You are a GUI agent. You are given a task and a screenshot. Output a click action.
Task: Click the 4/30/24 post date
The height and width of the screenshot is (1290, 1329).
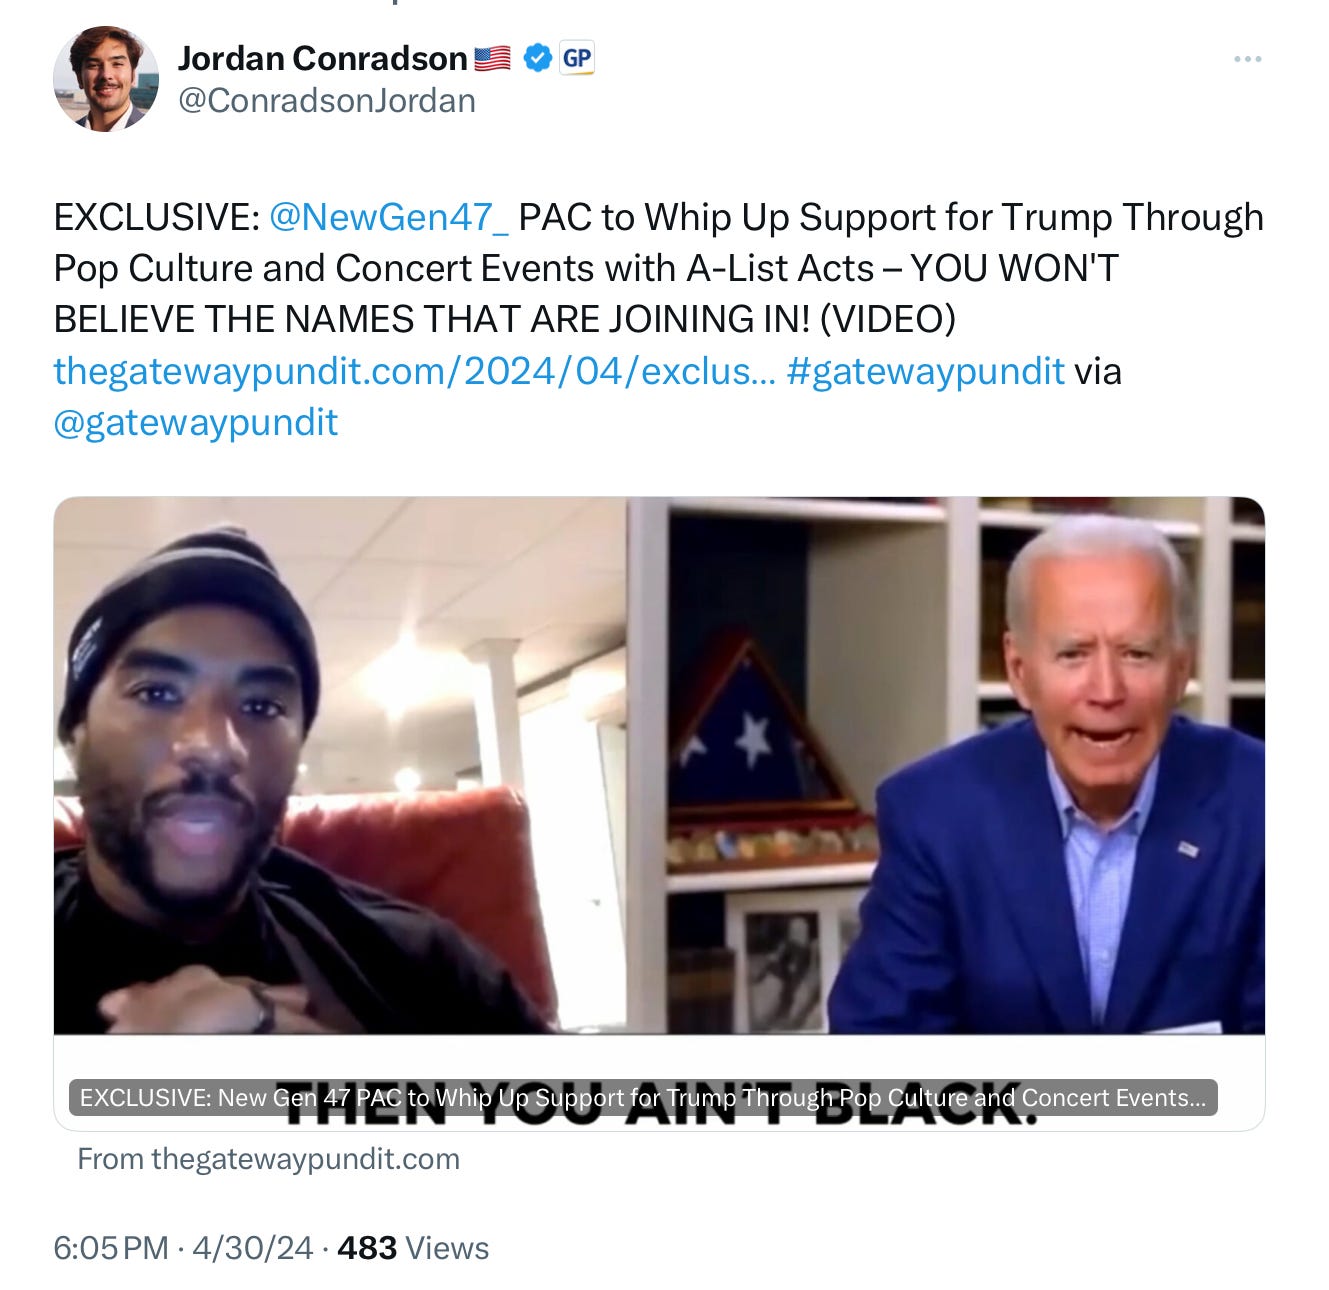click(253, 1248)
